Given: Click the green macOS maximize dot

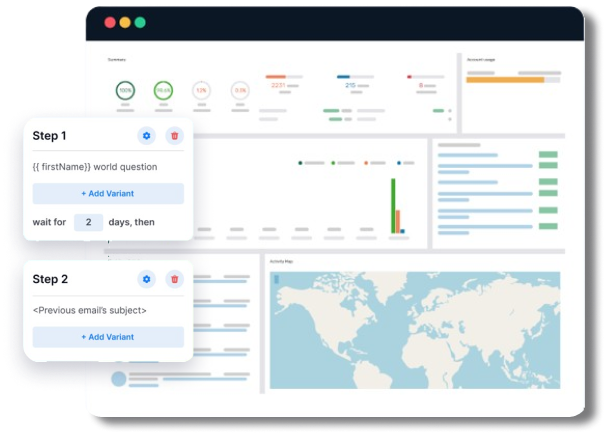Looking at the screenshot, I should point(140,22).
